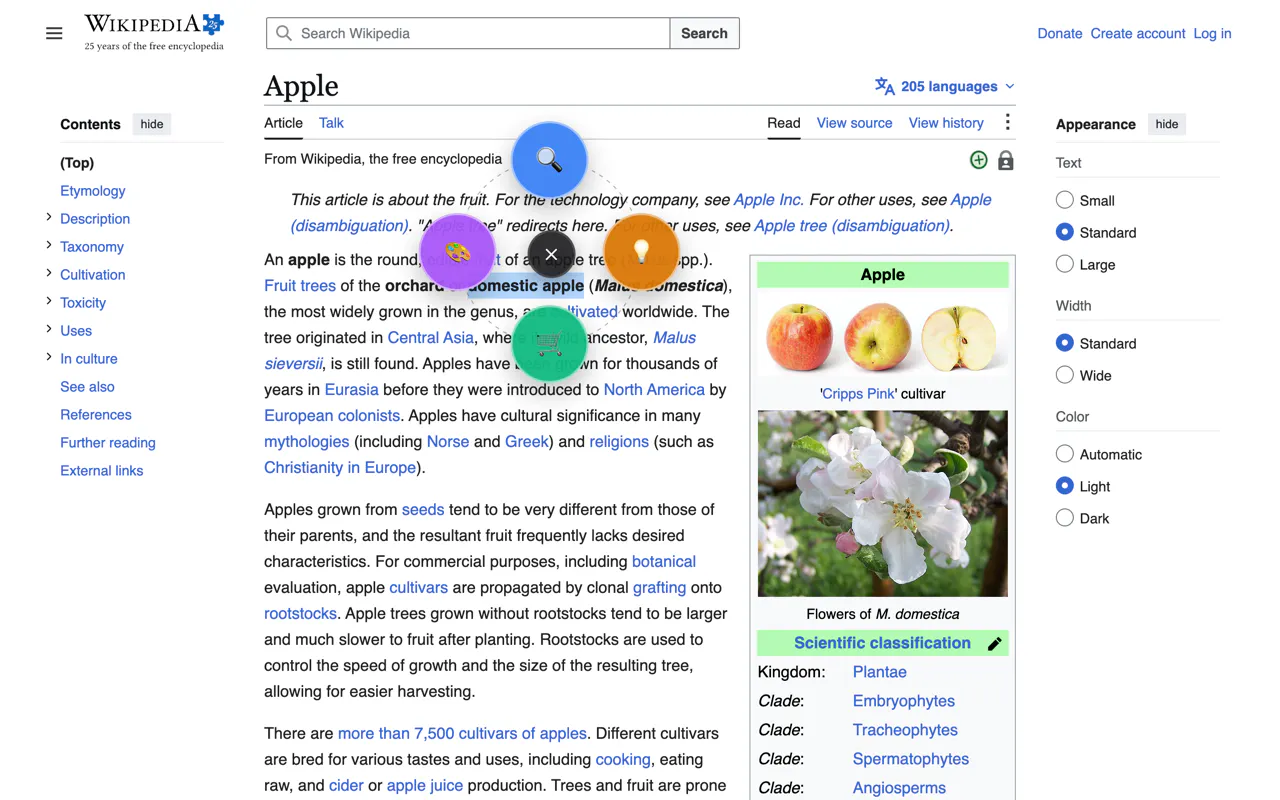Hide the Contents sidebar

(x=152, y=124)
